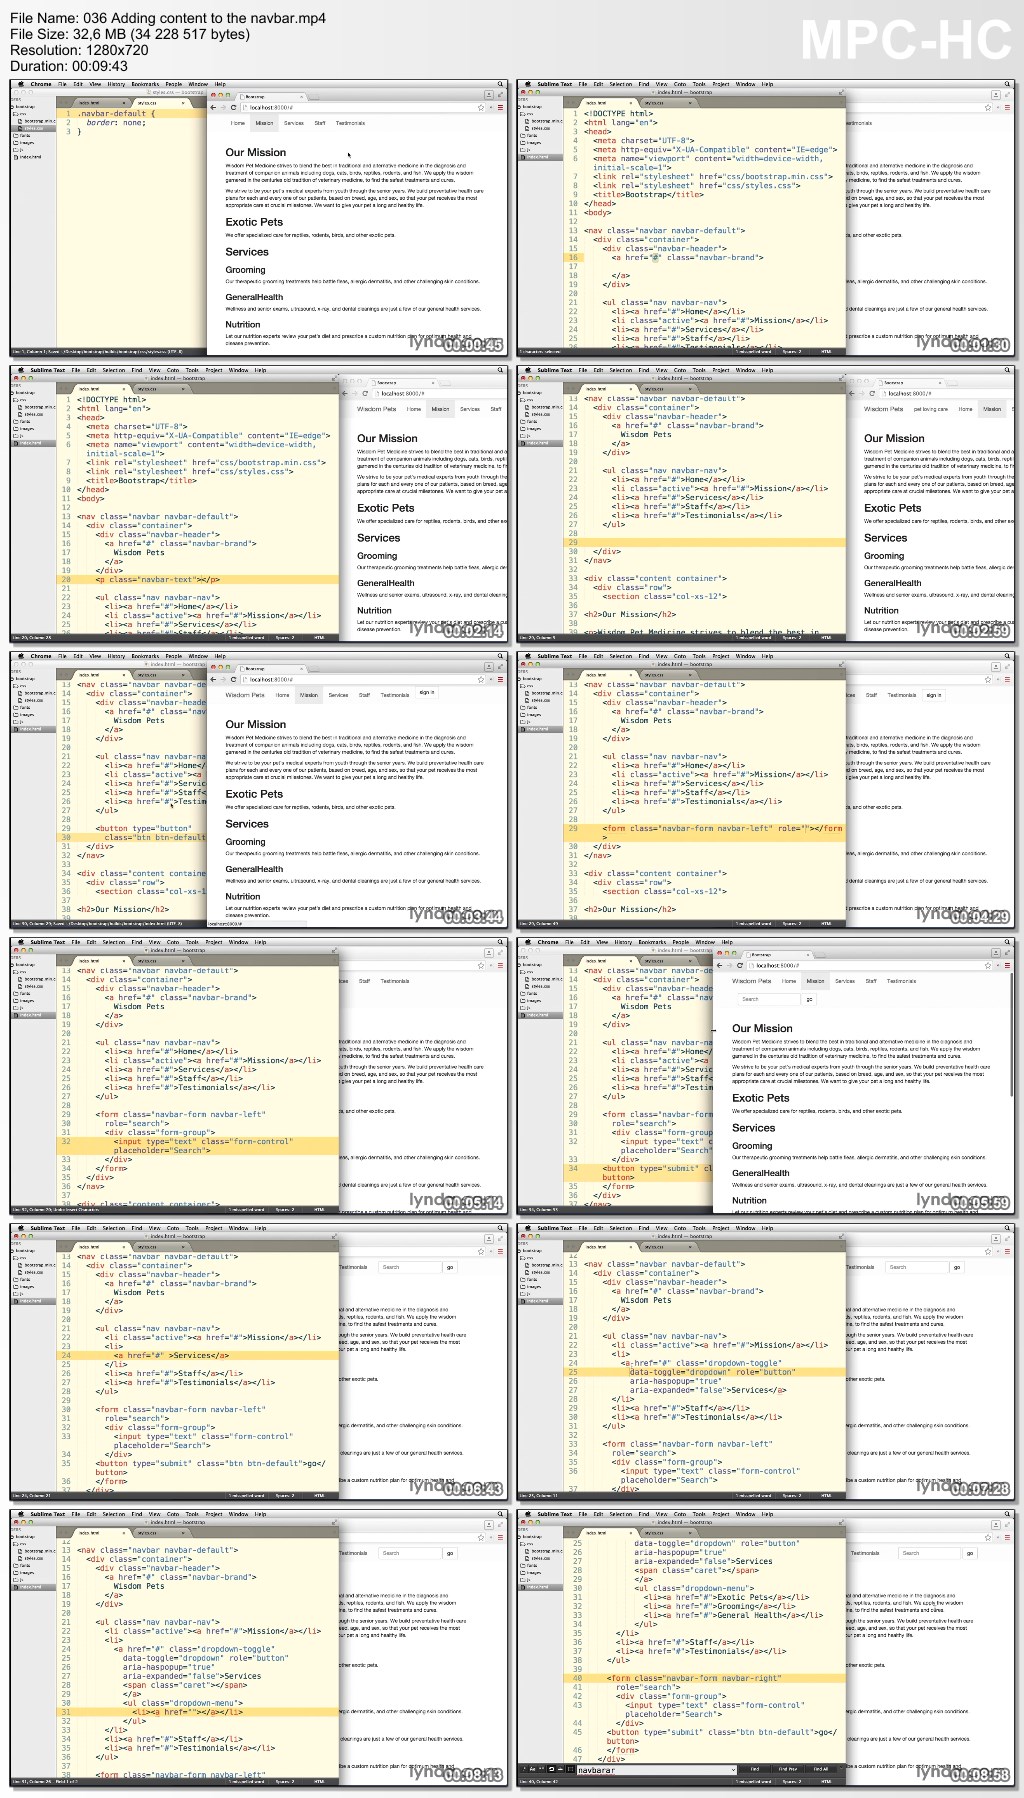This screenshot has height=1798, width=1024.
Task: Open the thumbnail frame stamped 00:02:14
Action: [x=260, y=504]
